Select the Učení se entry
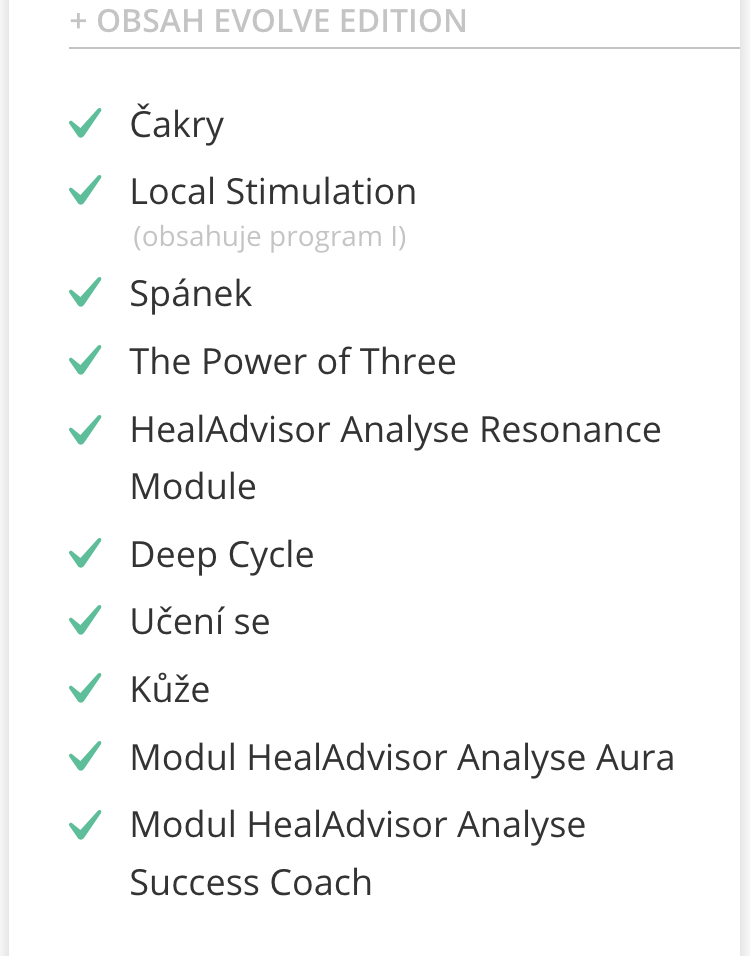The width and height of the screenshot is (750, 956). [x=200, y=621]
